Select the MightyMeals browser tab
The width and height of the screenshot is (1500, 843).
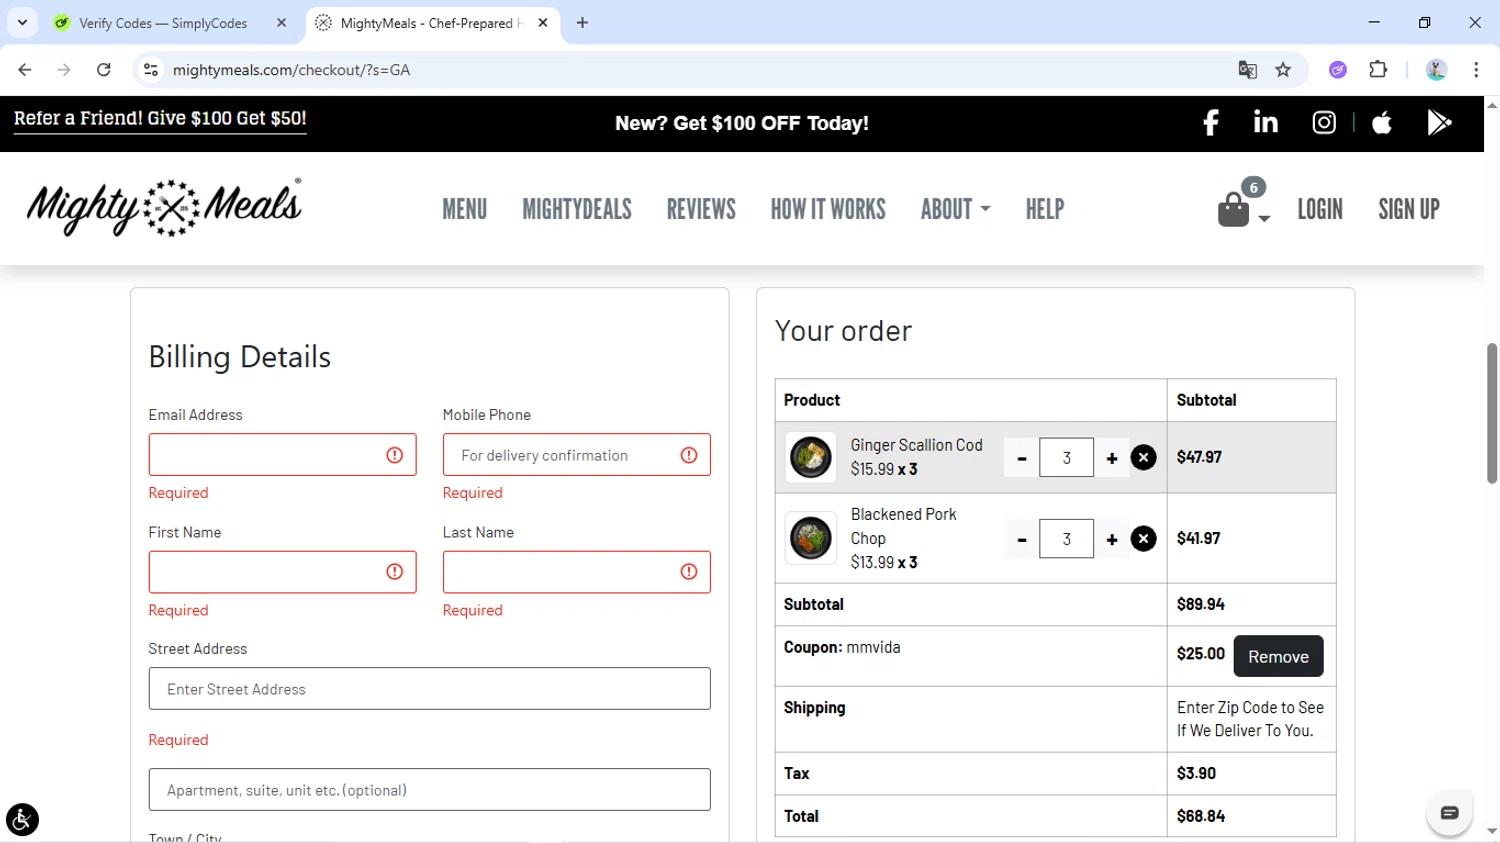tap(432, 23)
